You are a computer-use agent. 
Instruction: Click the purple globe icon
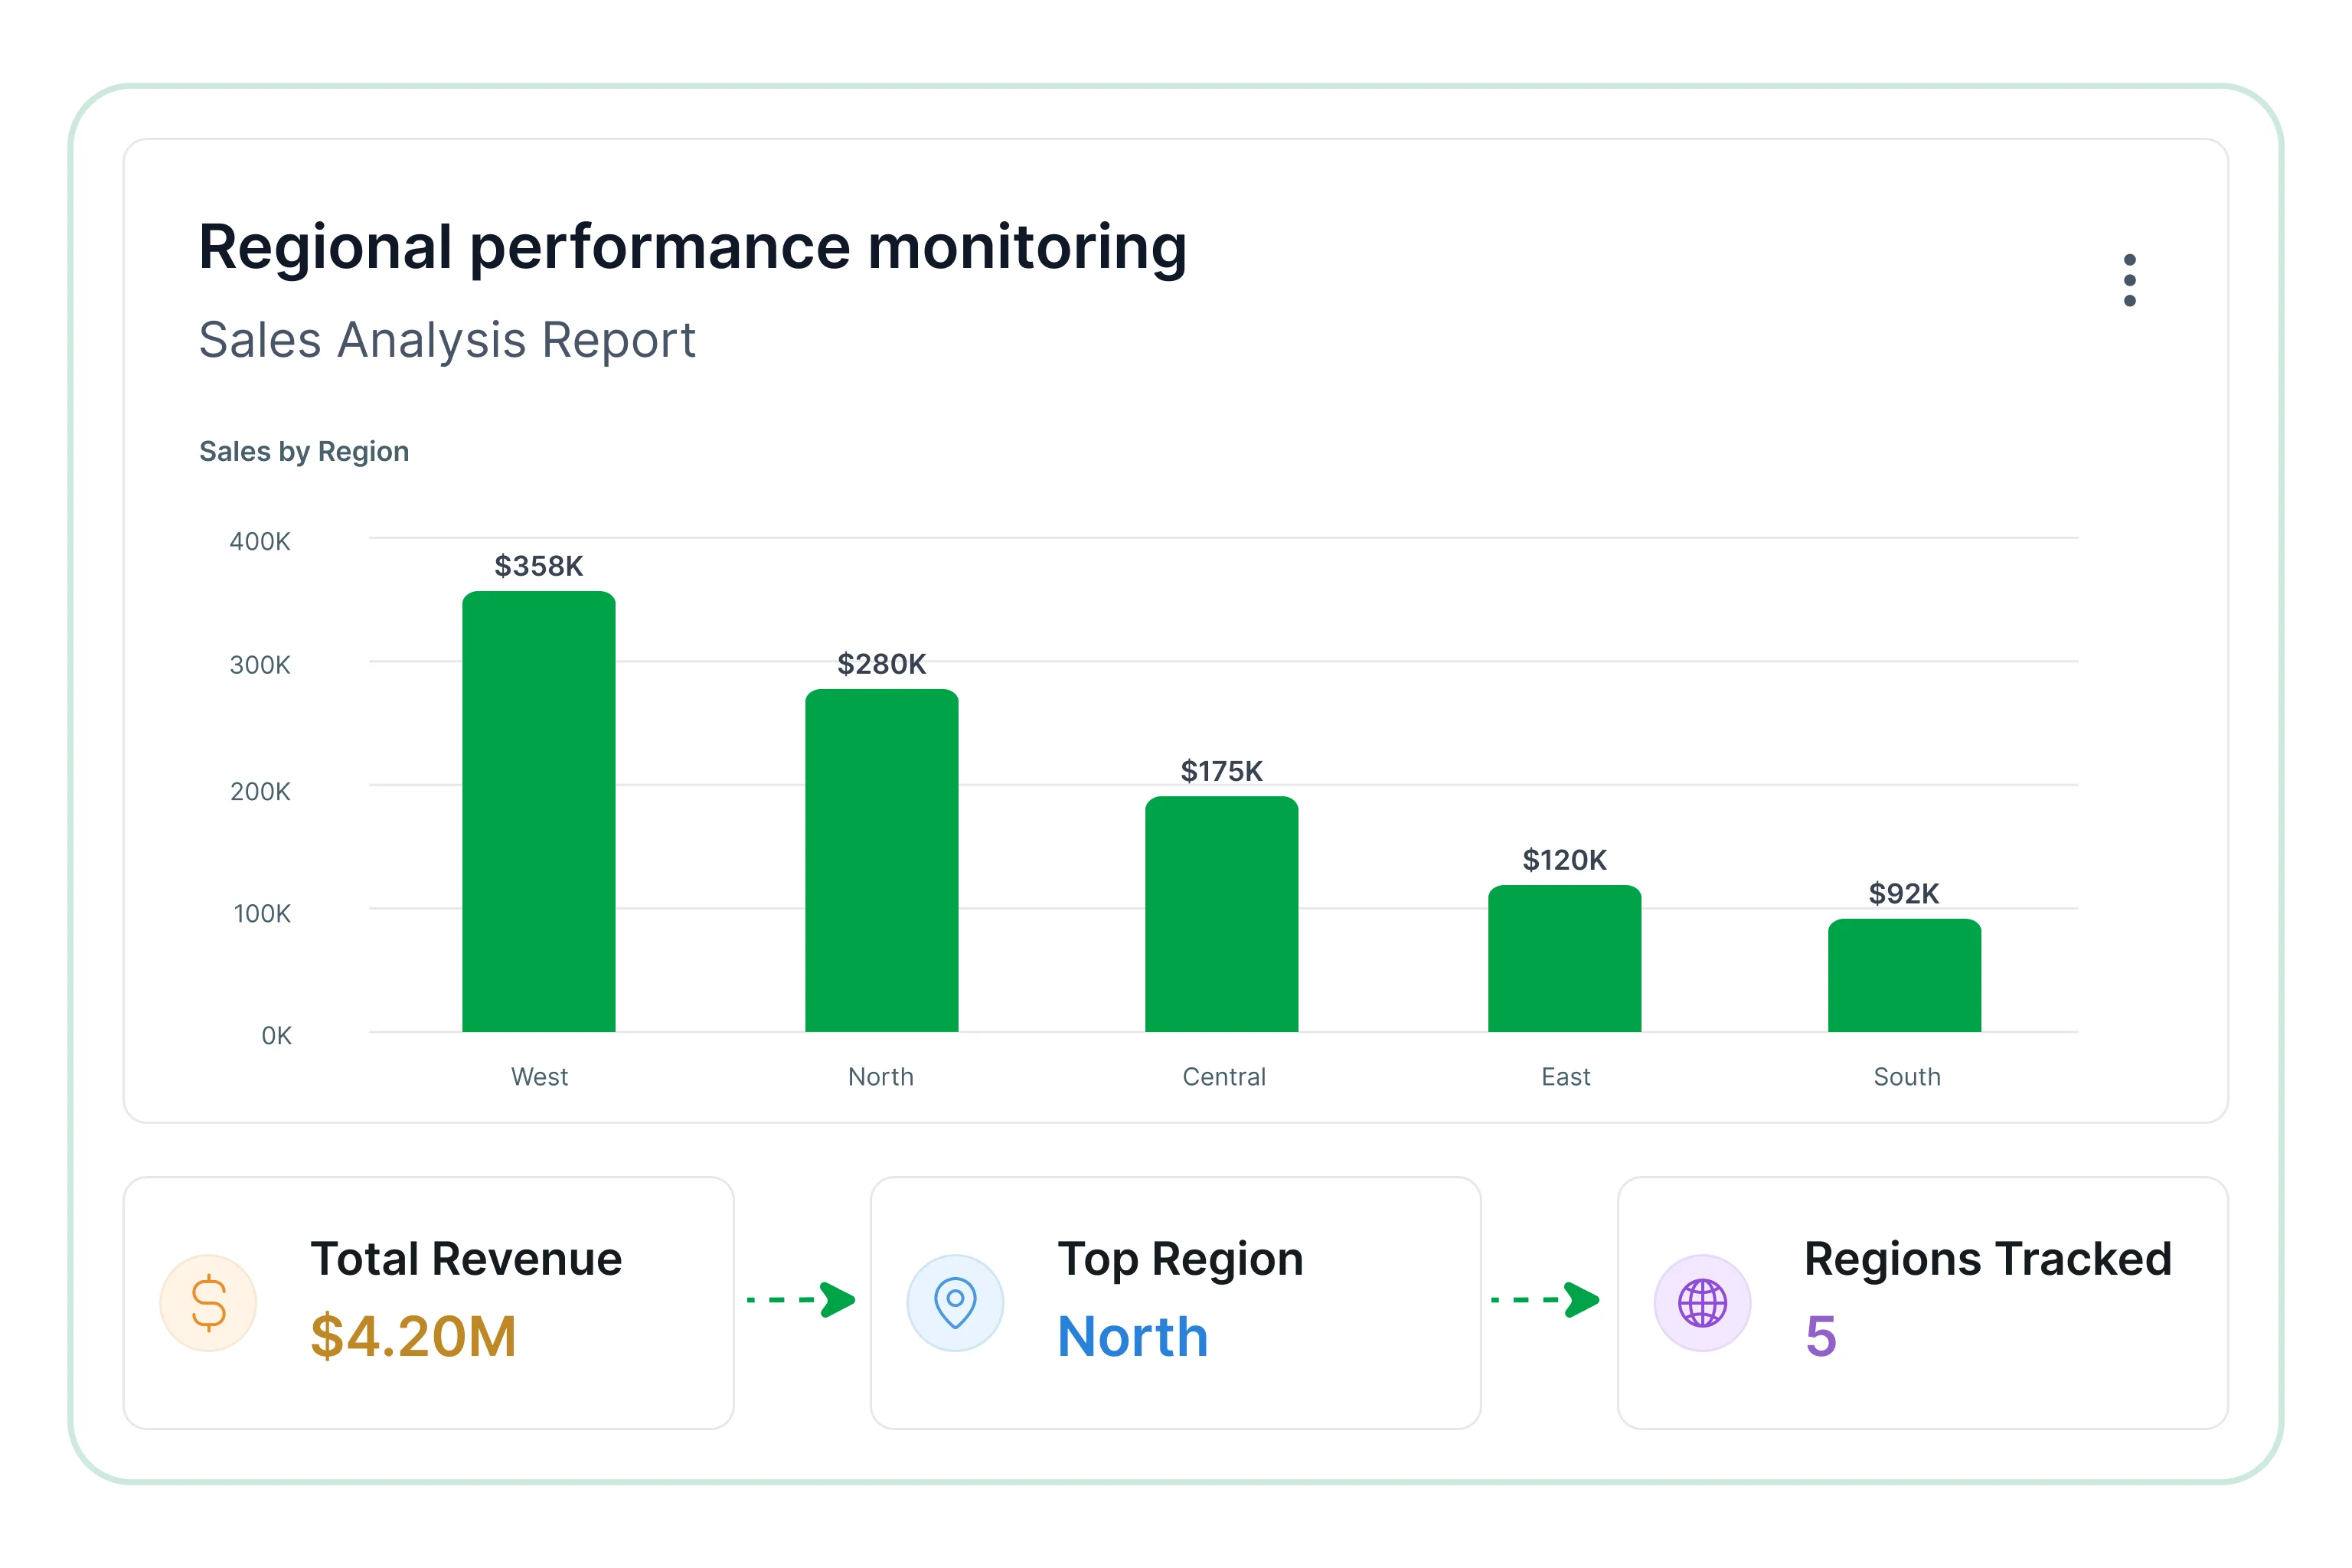pyautogui.click(x=1702, y=1303)
